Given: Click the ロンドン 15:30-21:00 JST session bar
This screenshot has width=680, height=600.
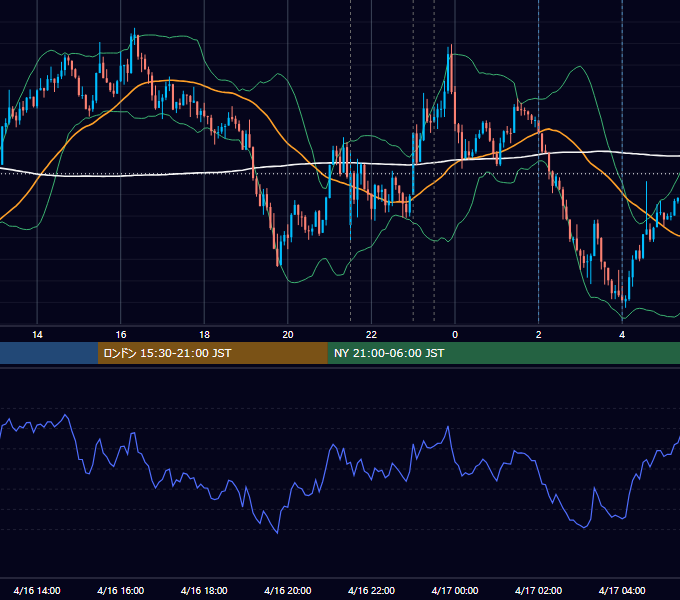Looking at the screenshot, I should [212, 353].
